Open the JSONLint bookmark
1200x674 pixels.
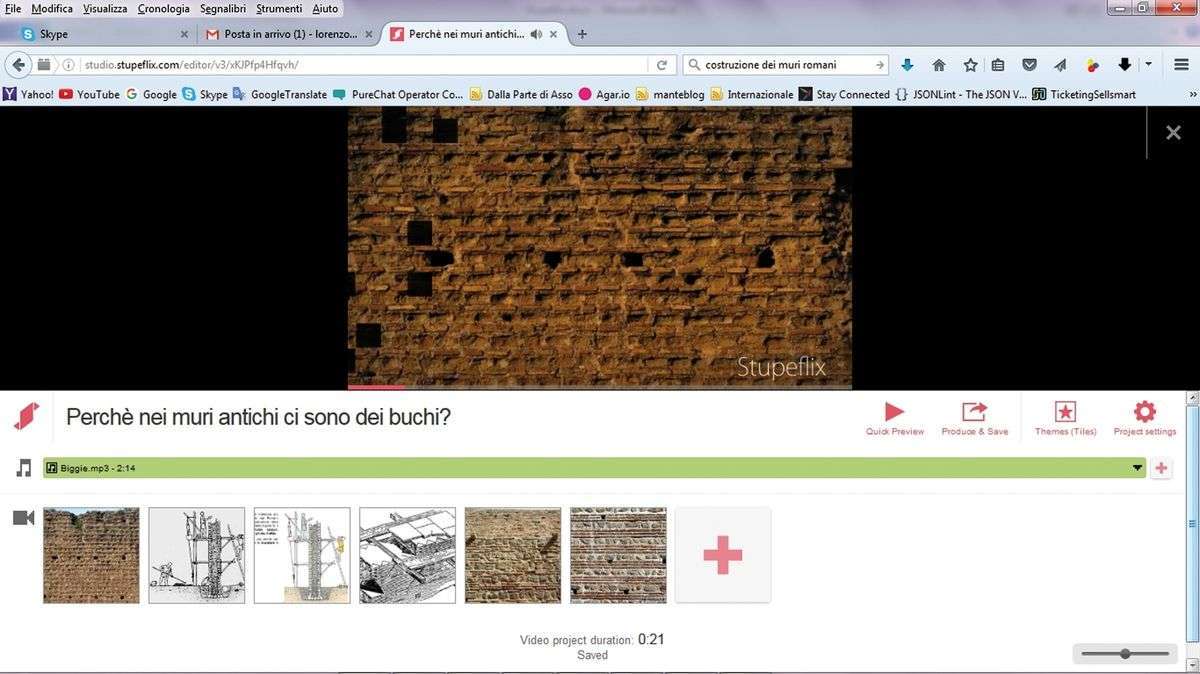(x=961, y=94)
